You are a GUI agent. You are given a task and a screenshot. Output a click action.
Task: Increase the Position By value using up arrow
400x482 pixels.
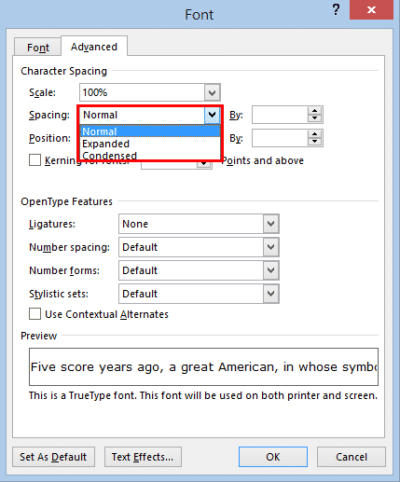315,134
